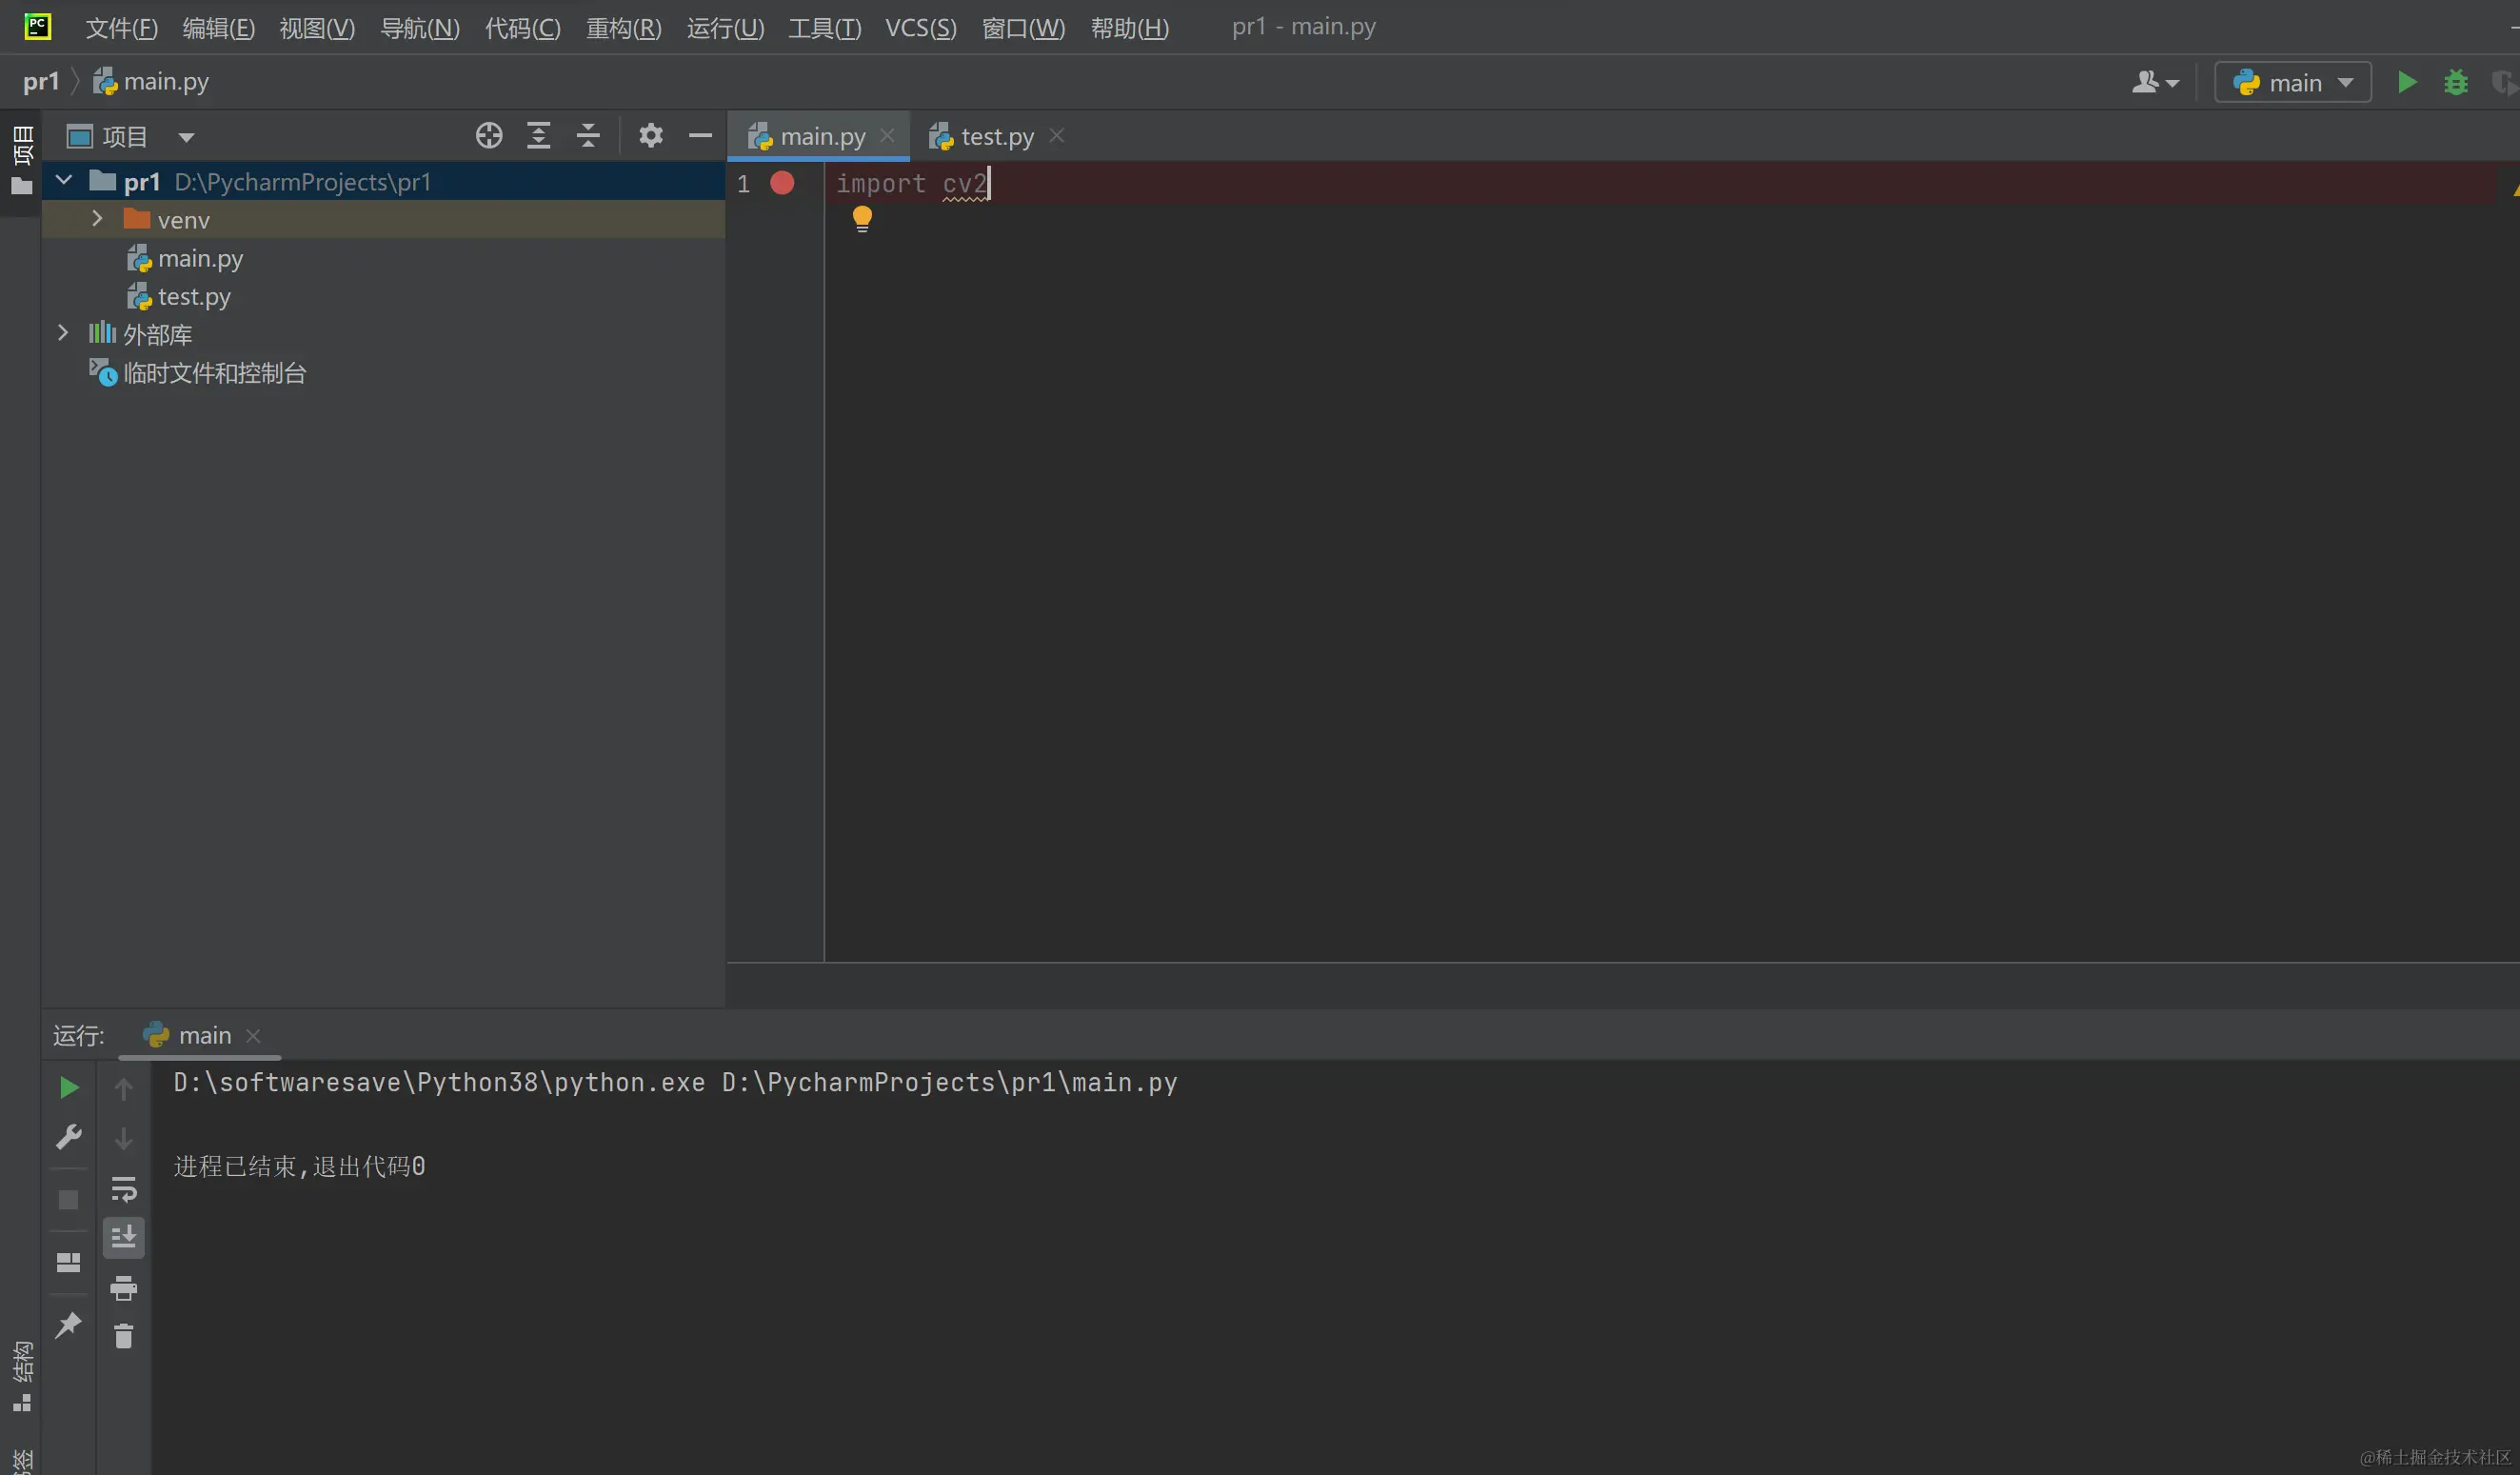
Task: Click the rerun button in the run panel
Action: click(68, 1087)
